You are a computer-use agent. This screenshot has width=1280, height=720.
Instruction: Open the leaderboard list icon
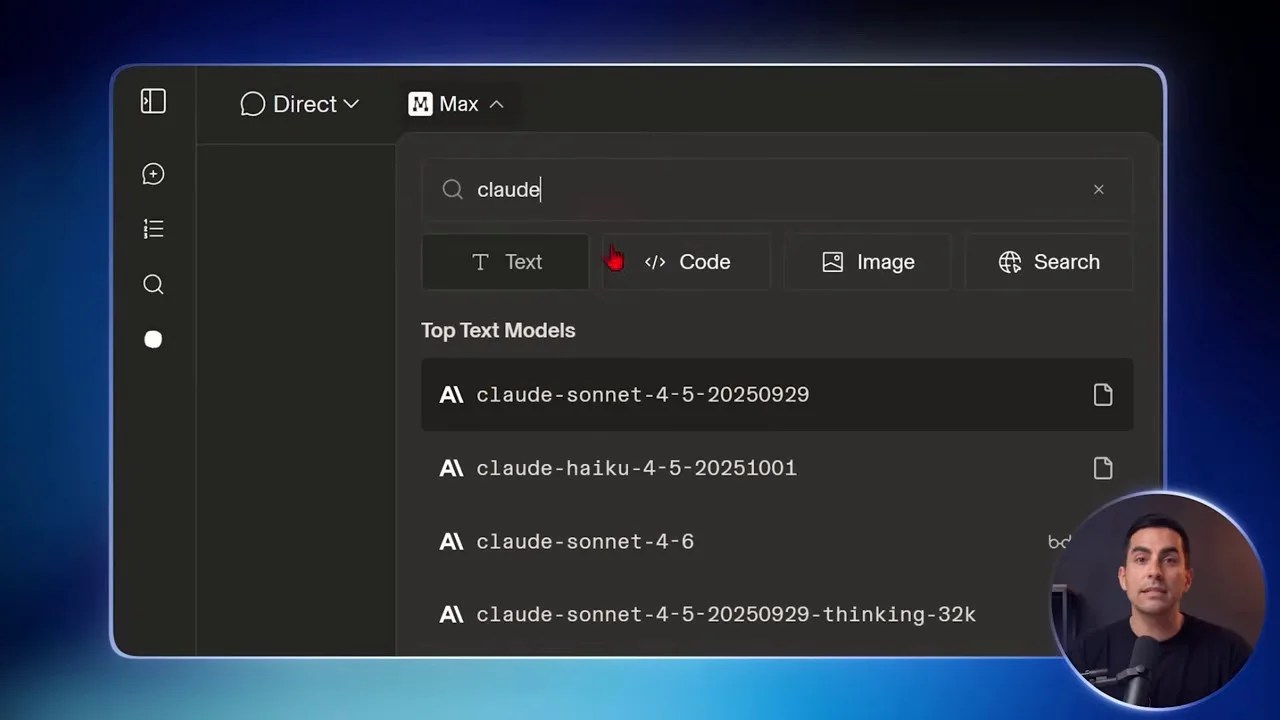click(x=153, y=229)
